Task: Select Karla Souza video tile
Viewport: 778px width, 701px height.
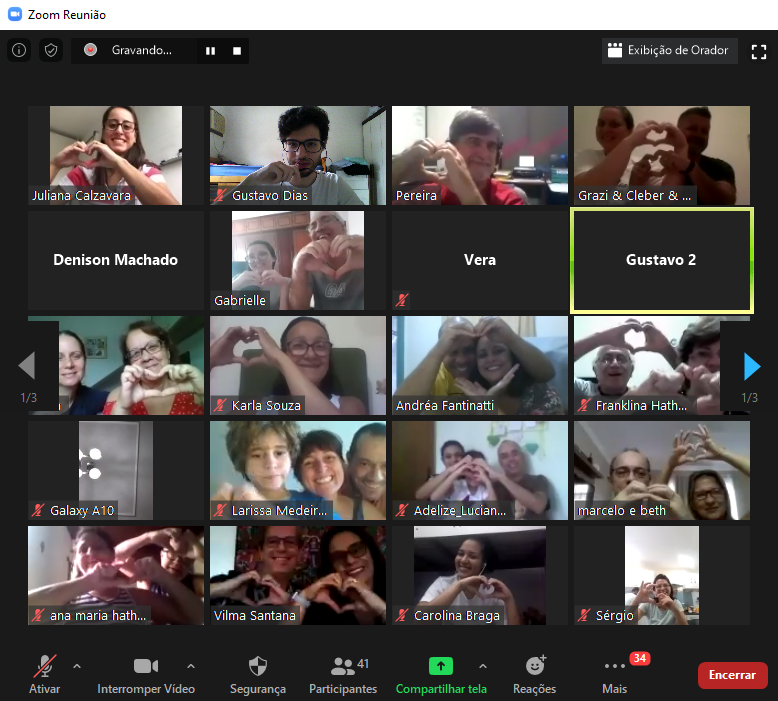Action: pyautogui.click(x=298, y=366)
